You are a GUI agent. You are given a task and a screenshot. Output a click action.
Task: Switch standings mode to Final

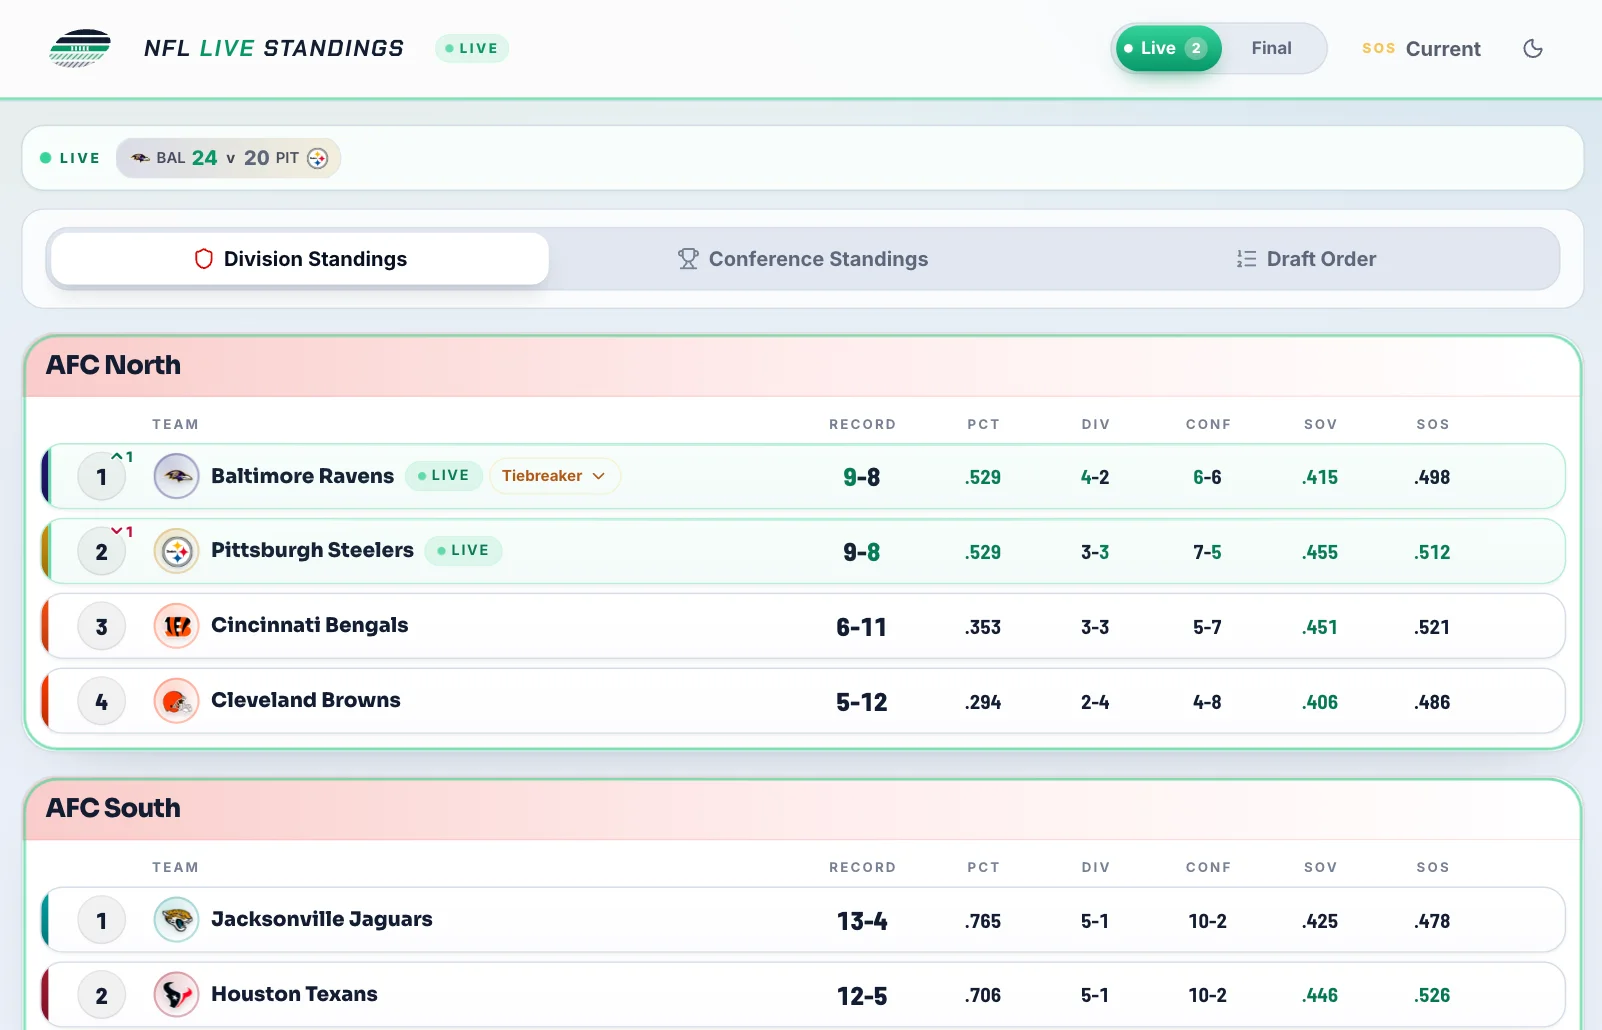[x=1271, y=48]
